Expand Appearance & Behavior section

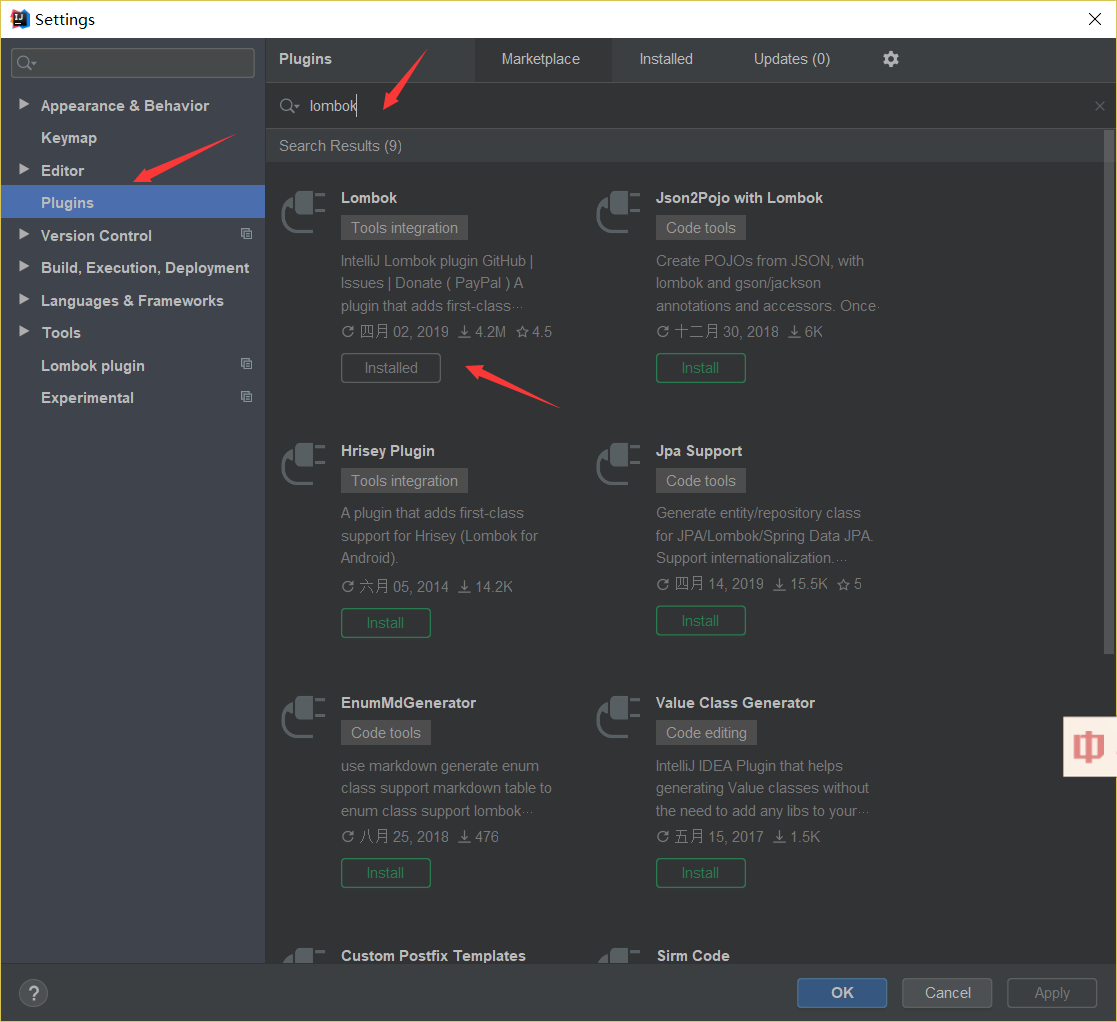pos(24,104)
